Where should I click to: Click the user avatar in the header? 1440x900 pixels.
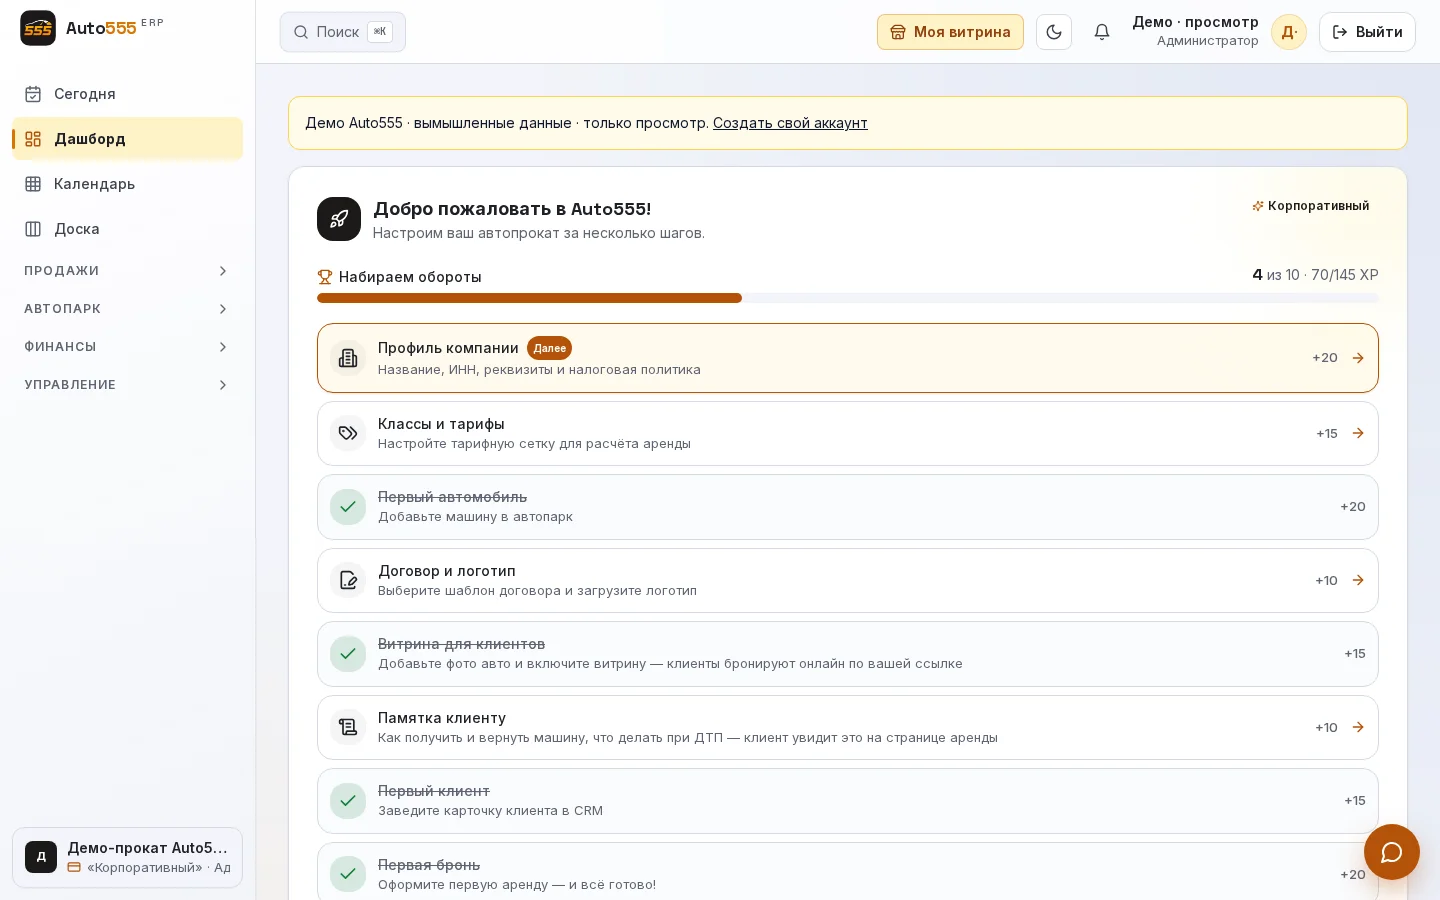[1289, 32]
